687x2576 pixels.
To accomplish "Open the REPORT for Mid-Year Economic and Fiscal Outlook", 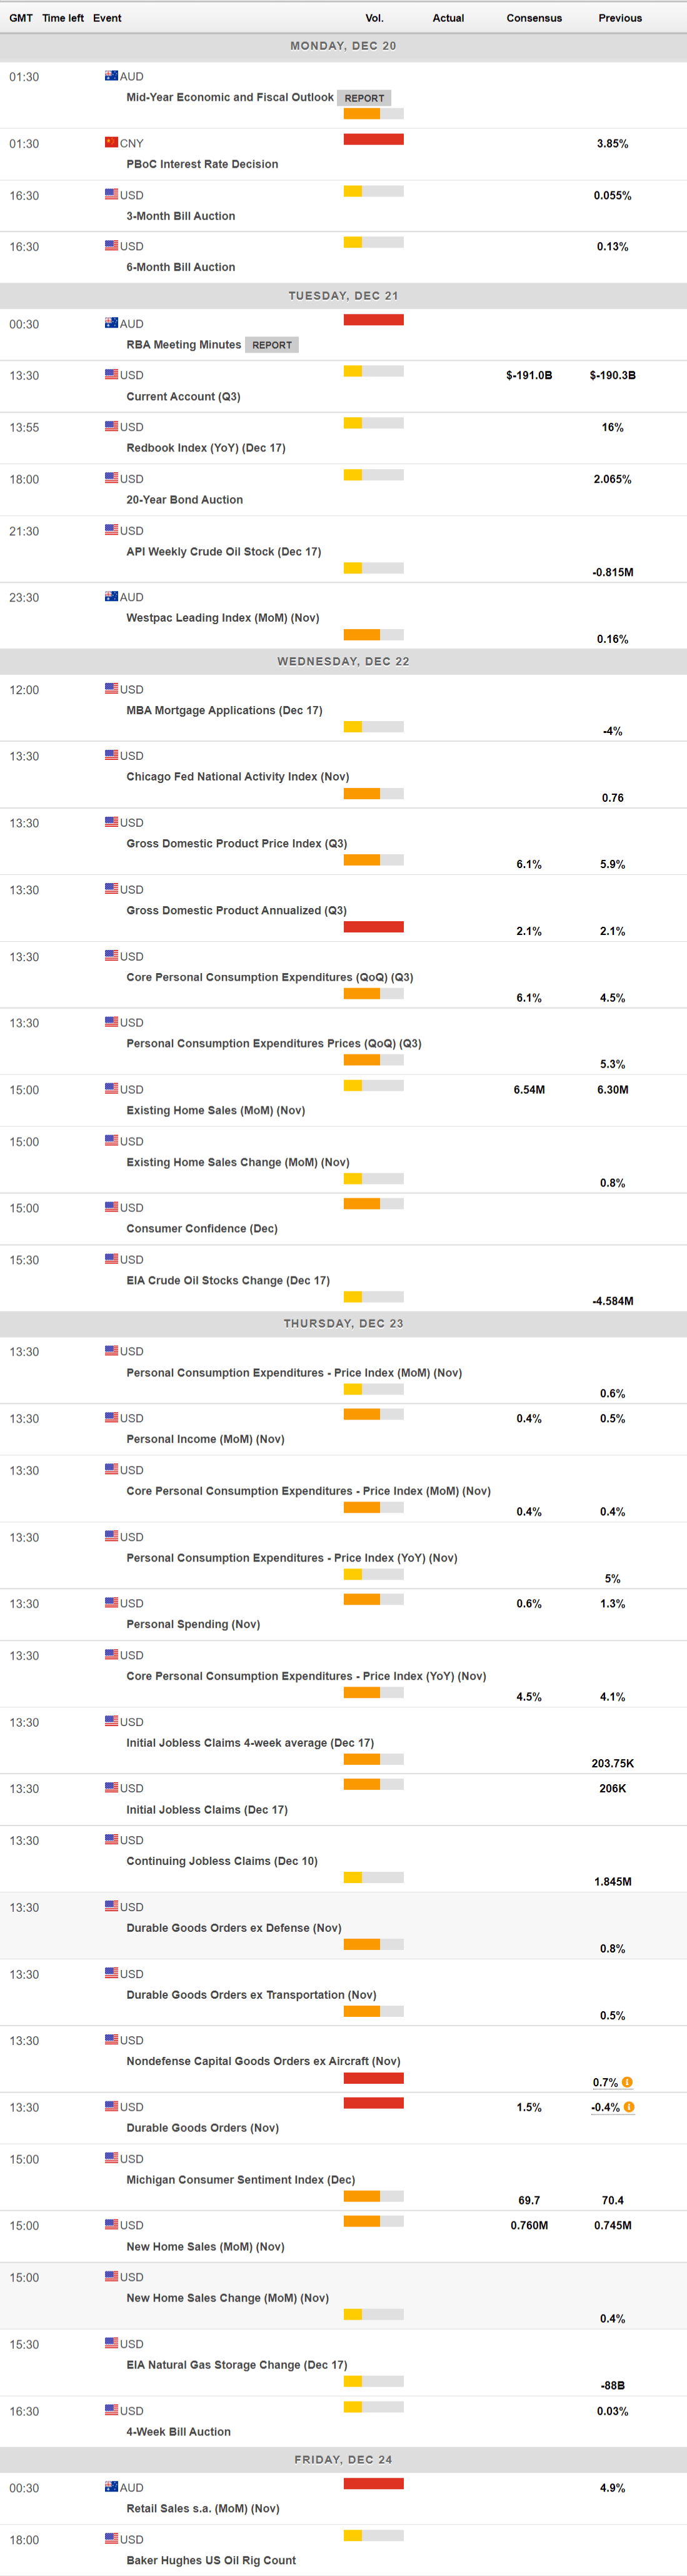I will (x=364, y=98).
